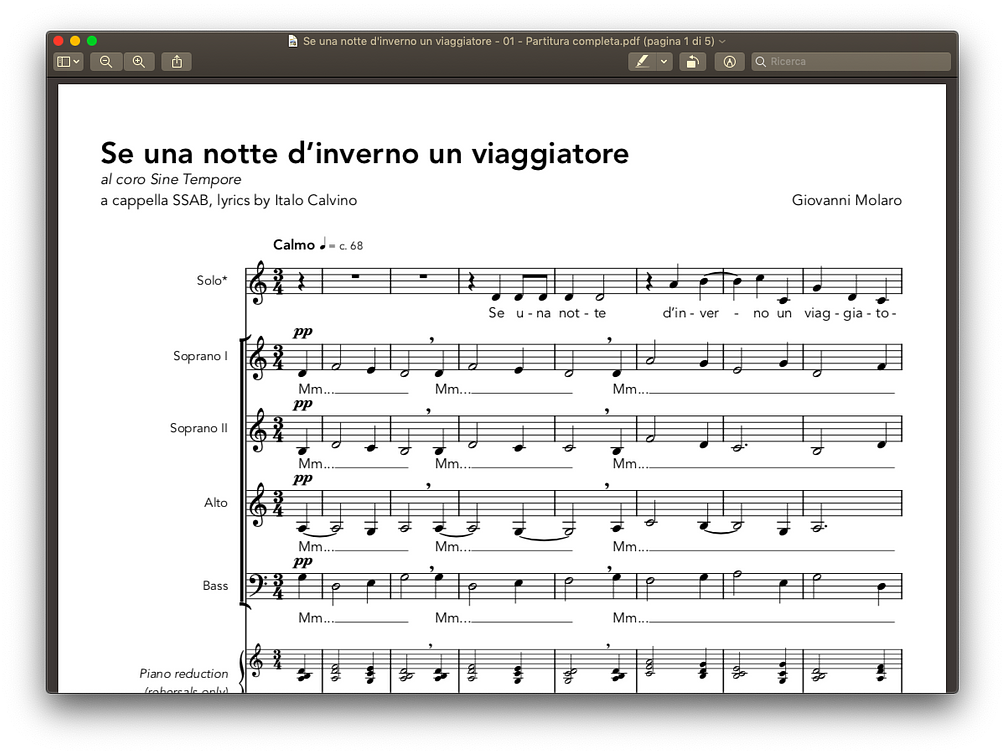Click the 'Bass' staff label

pyautogui.click(x=215, y=586)
